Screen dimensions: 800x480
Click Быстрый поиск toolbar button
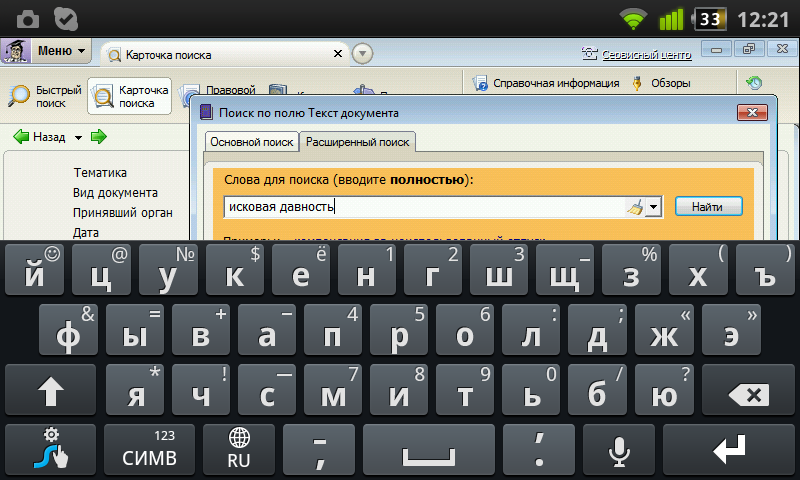[x=45, y=96]
